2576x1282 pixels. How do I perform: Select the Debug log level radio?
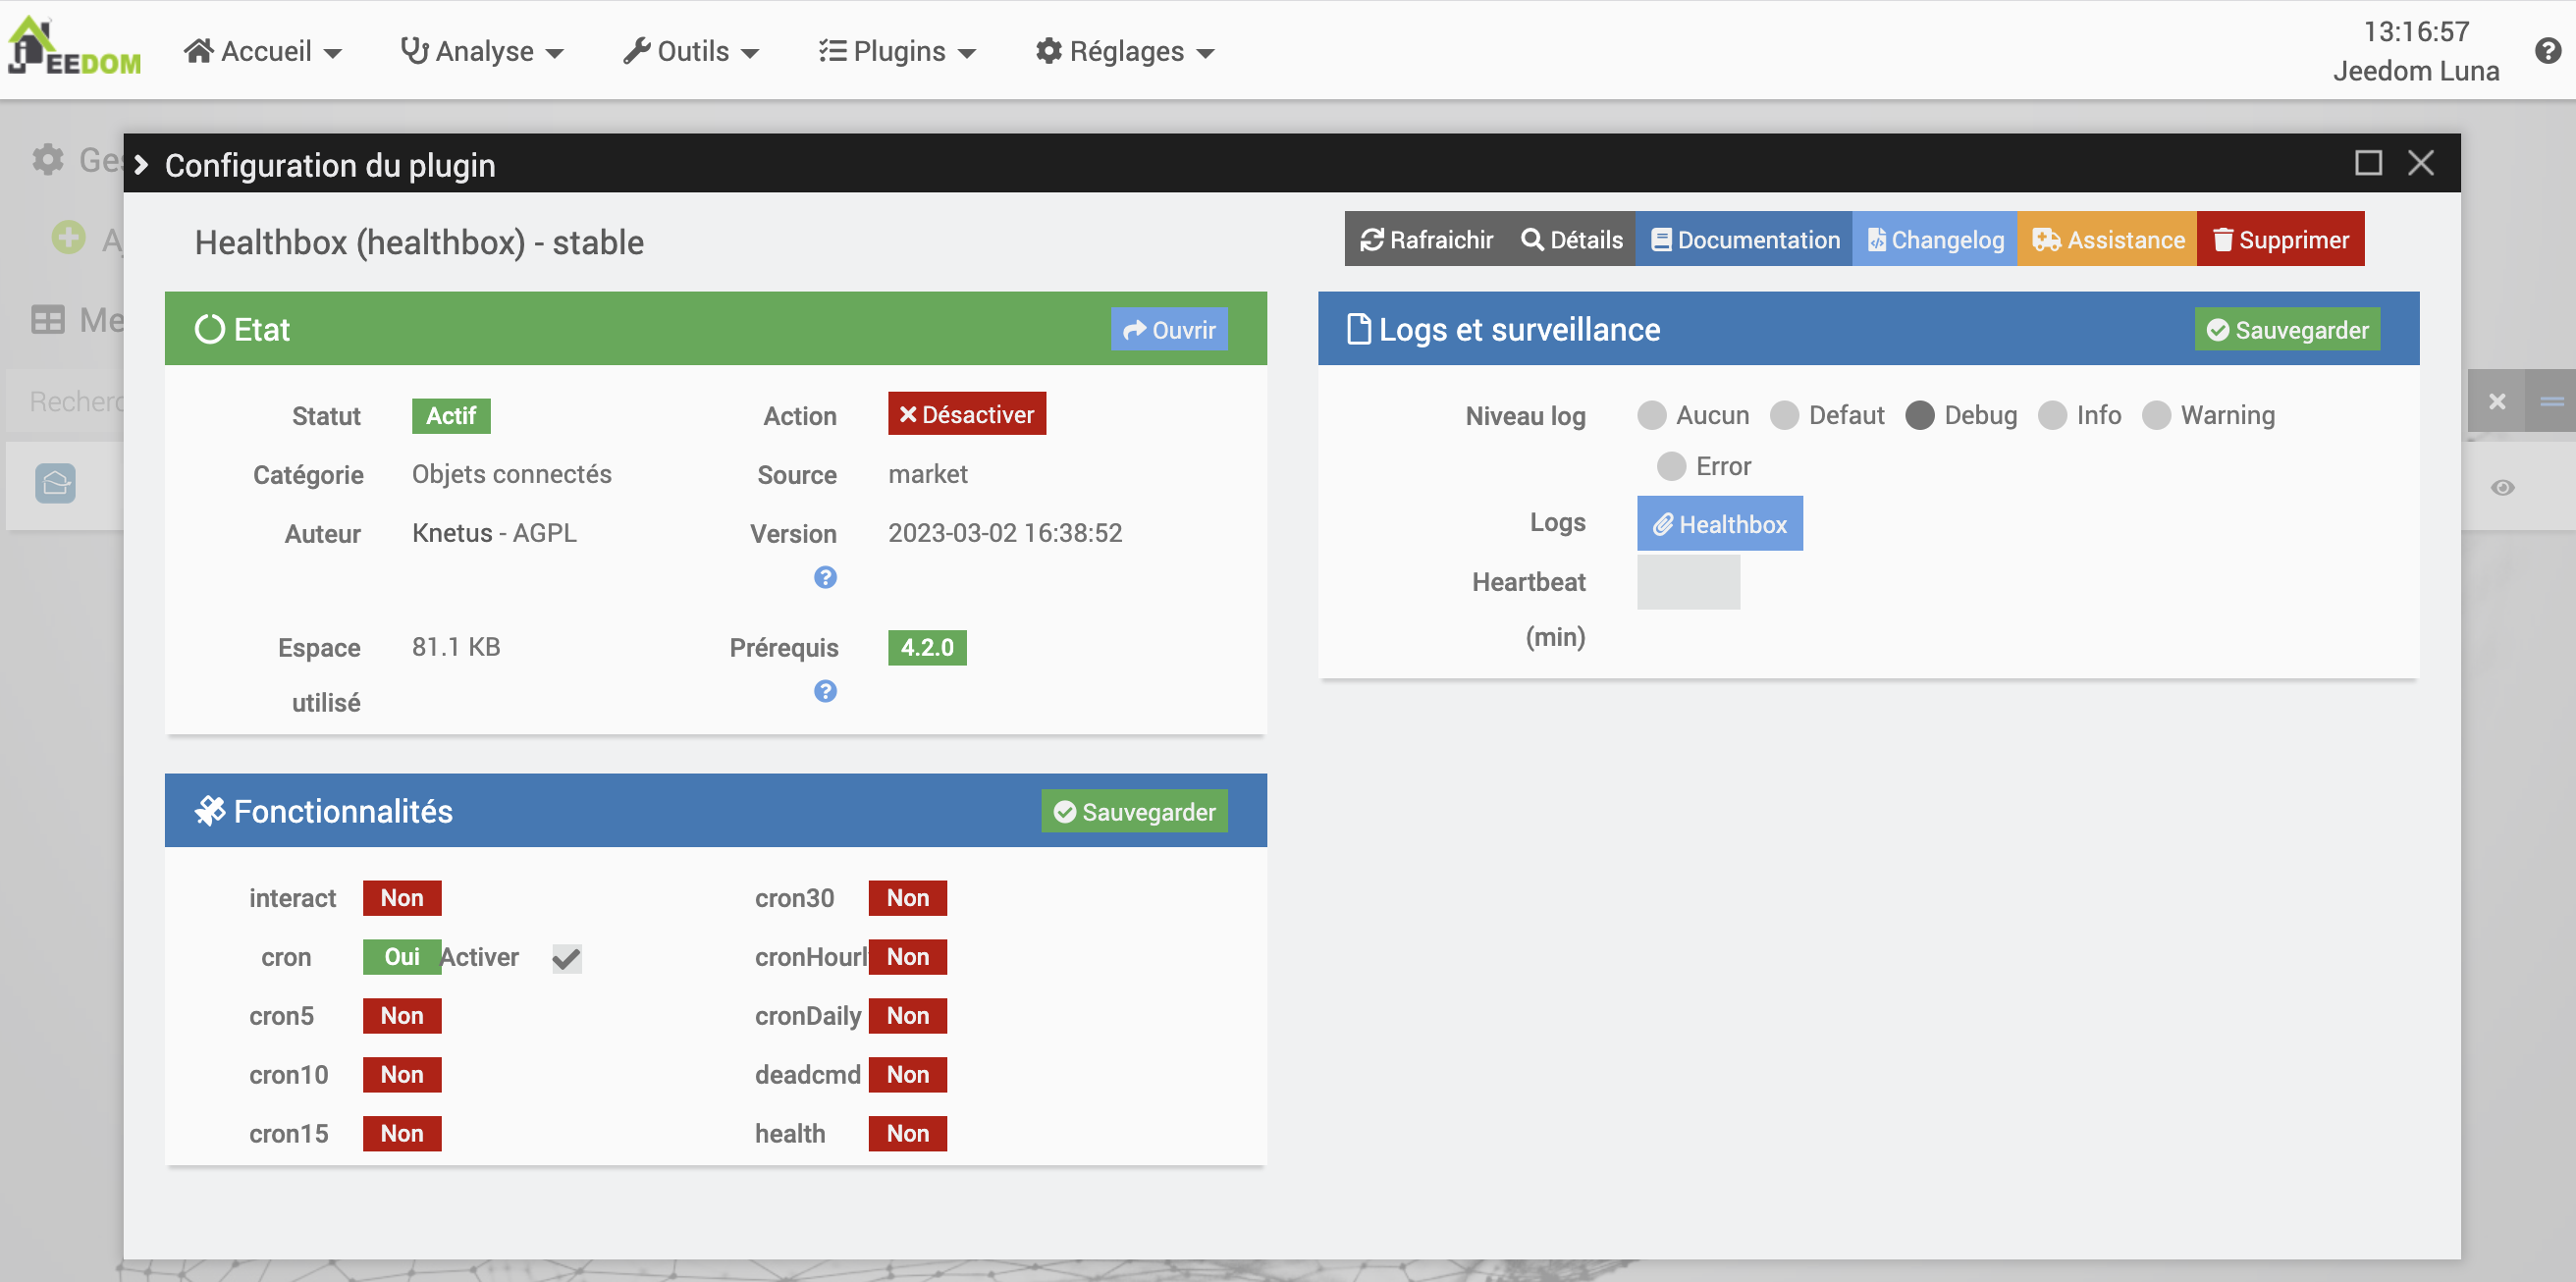coord(1919,415)
